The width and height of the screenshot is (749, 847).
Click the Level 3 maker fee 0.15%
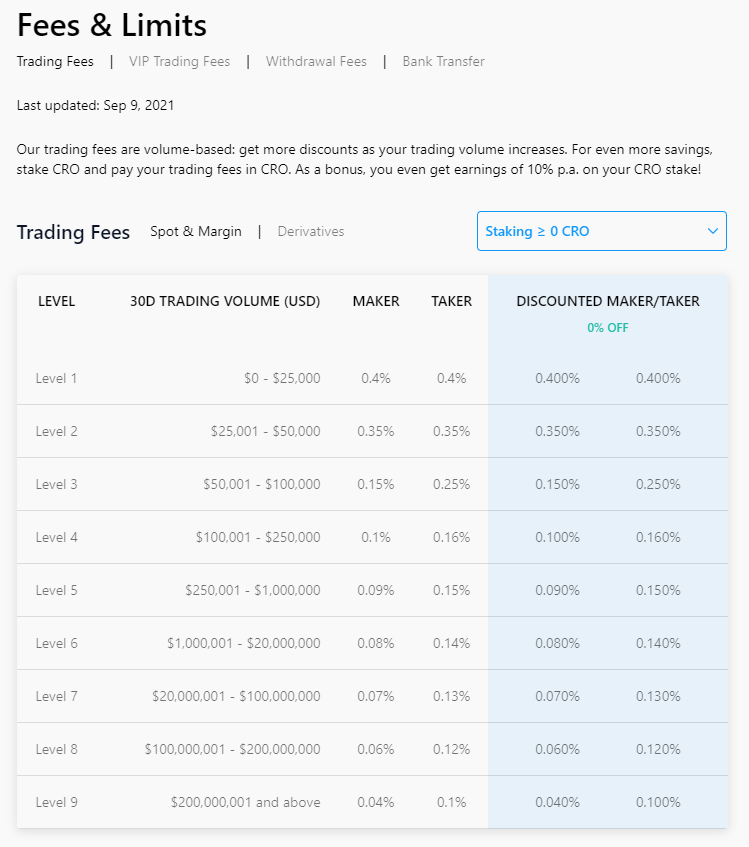(376, 484)
